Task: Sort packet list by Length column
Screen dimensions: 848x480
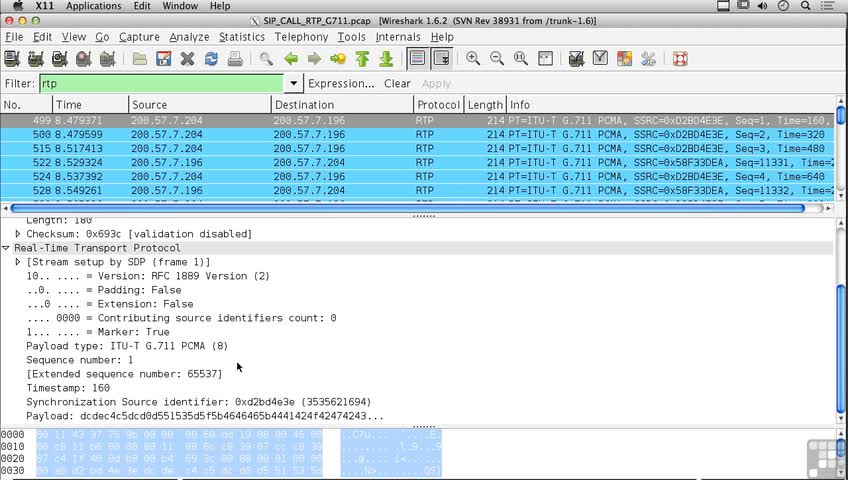Action: pyautogui.click(x=485, y=104)
